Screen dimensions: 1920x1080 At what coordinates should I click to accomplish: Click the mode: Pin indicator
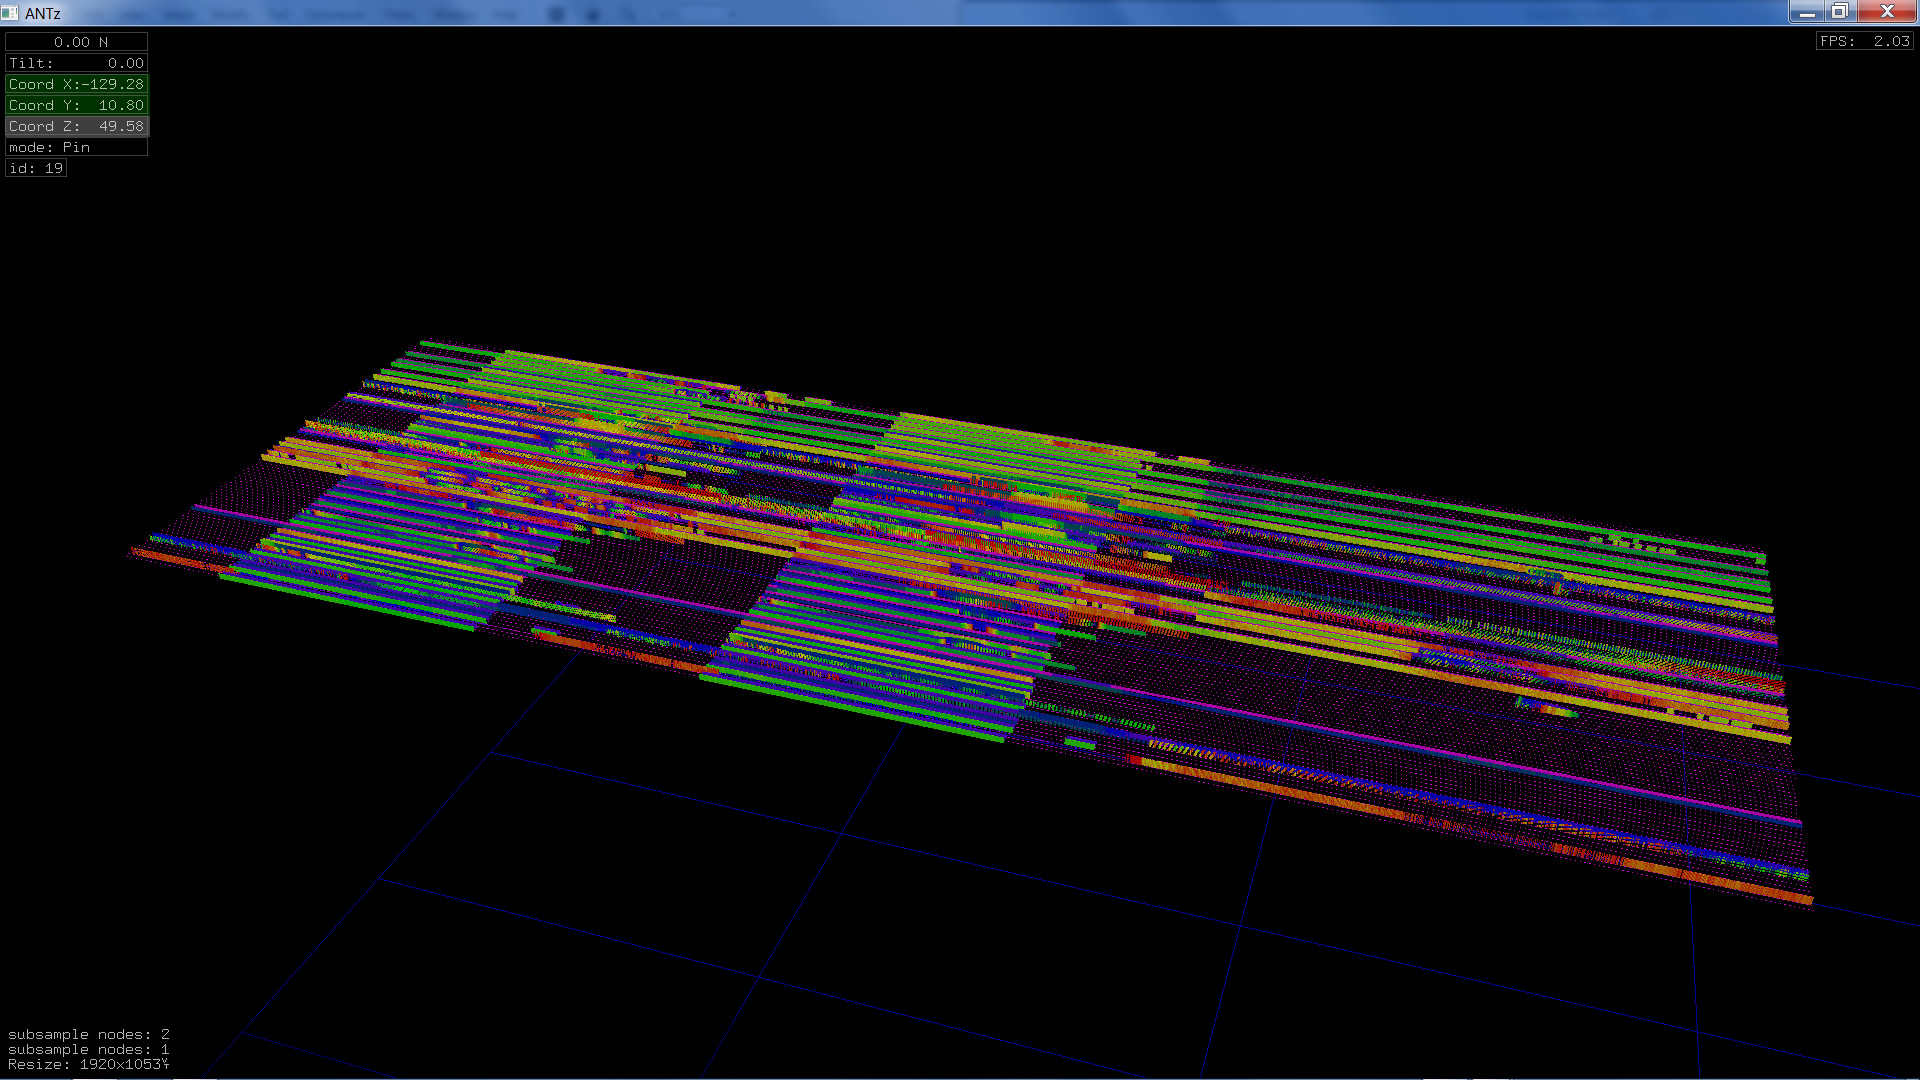[77, 147]
